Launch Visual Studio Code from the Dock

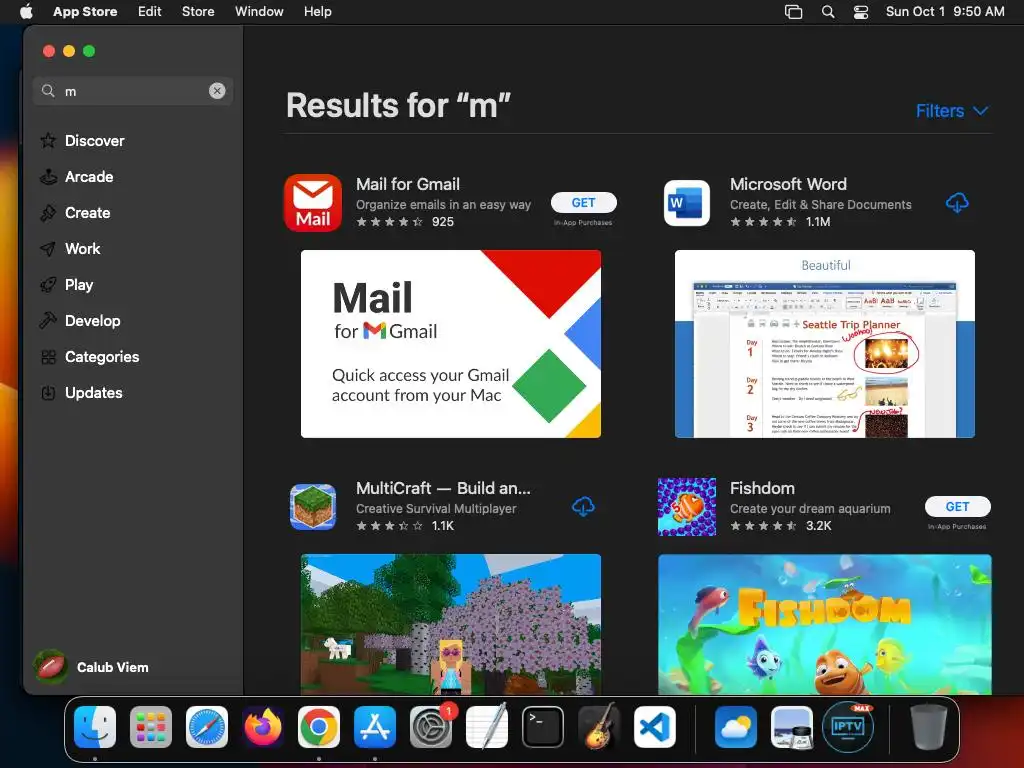(654, 727)
